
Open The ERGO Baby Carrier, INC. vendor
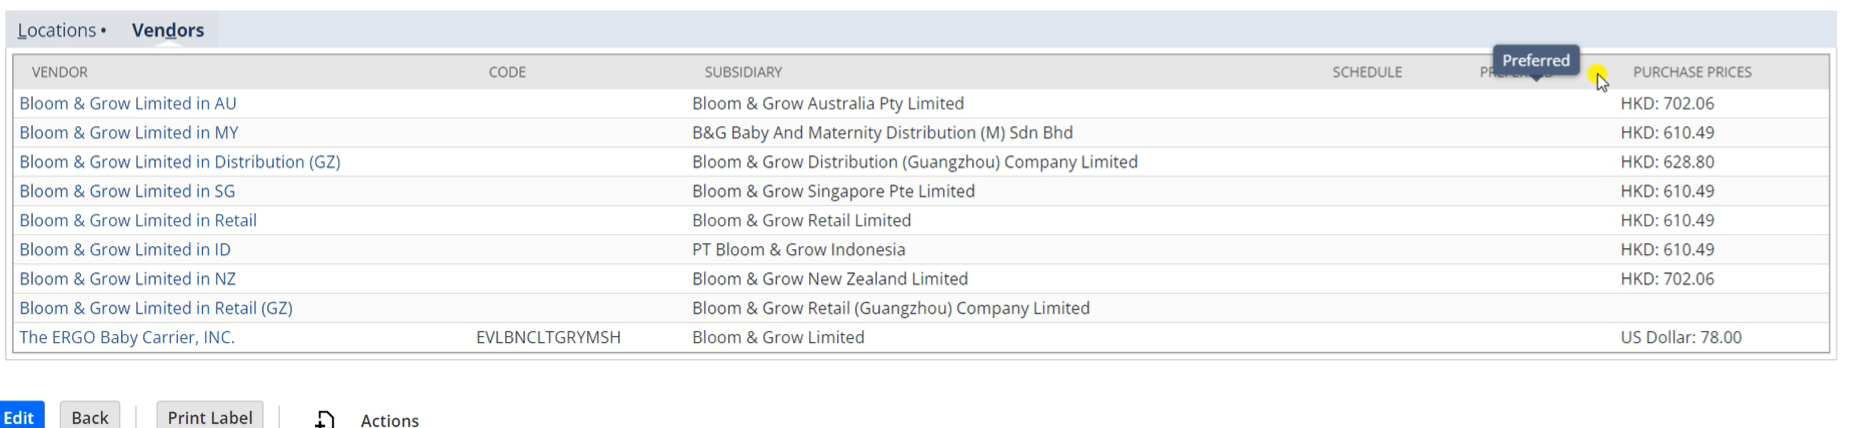tap(127, 337)
